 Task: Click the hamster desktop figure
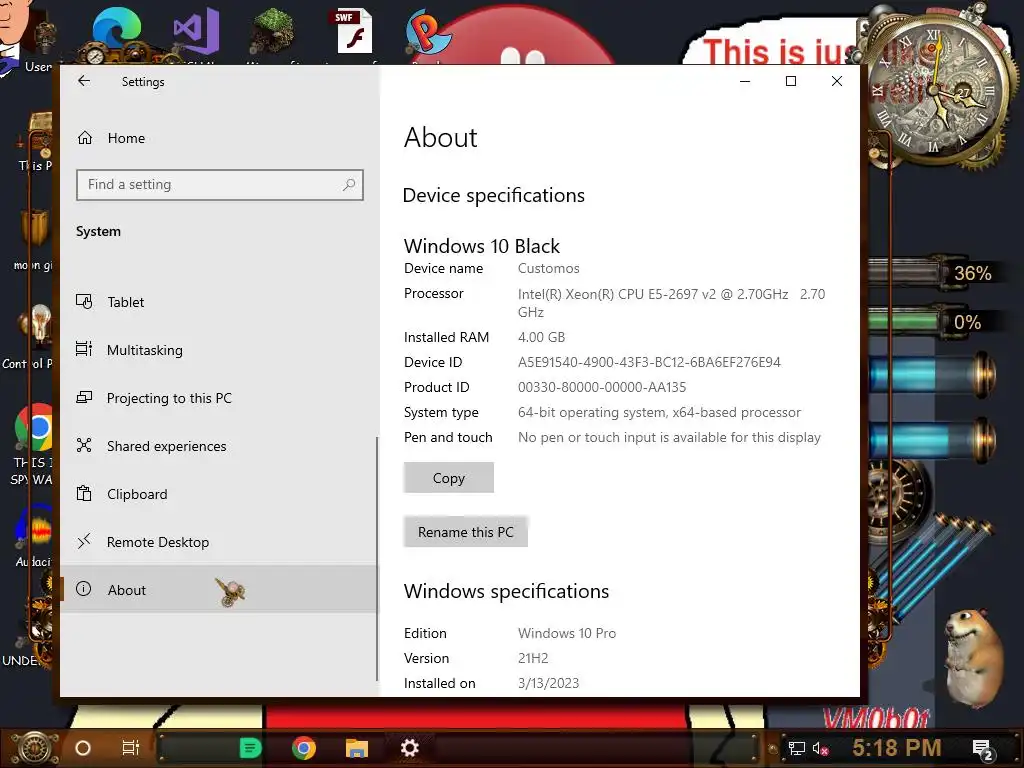[974, 658]
